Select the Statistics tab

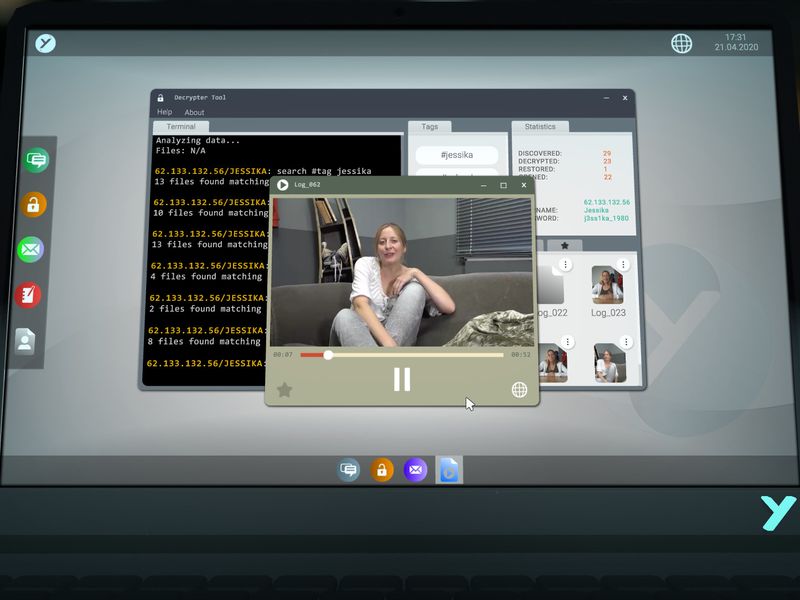point(540,127)
